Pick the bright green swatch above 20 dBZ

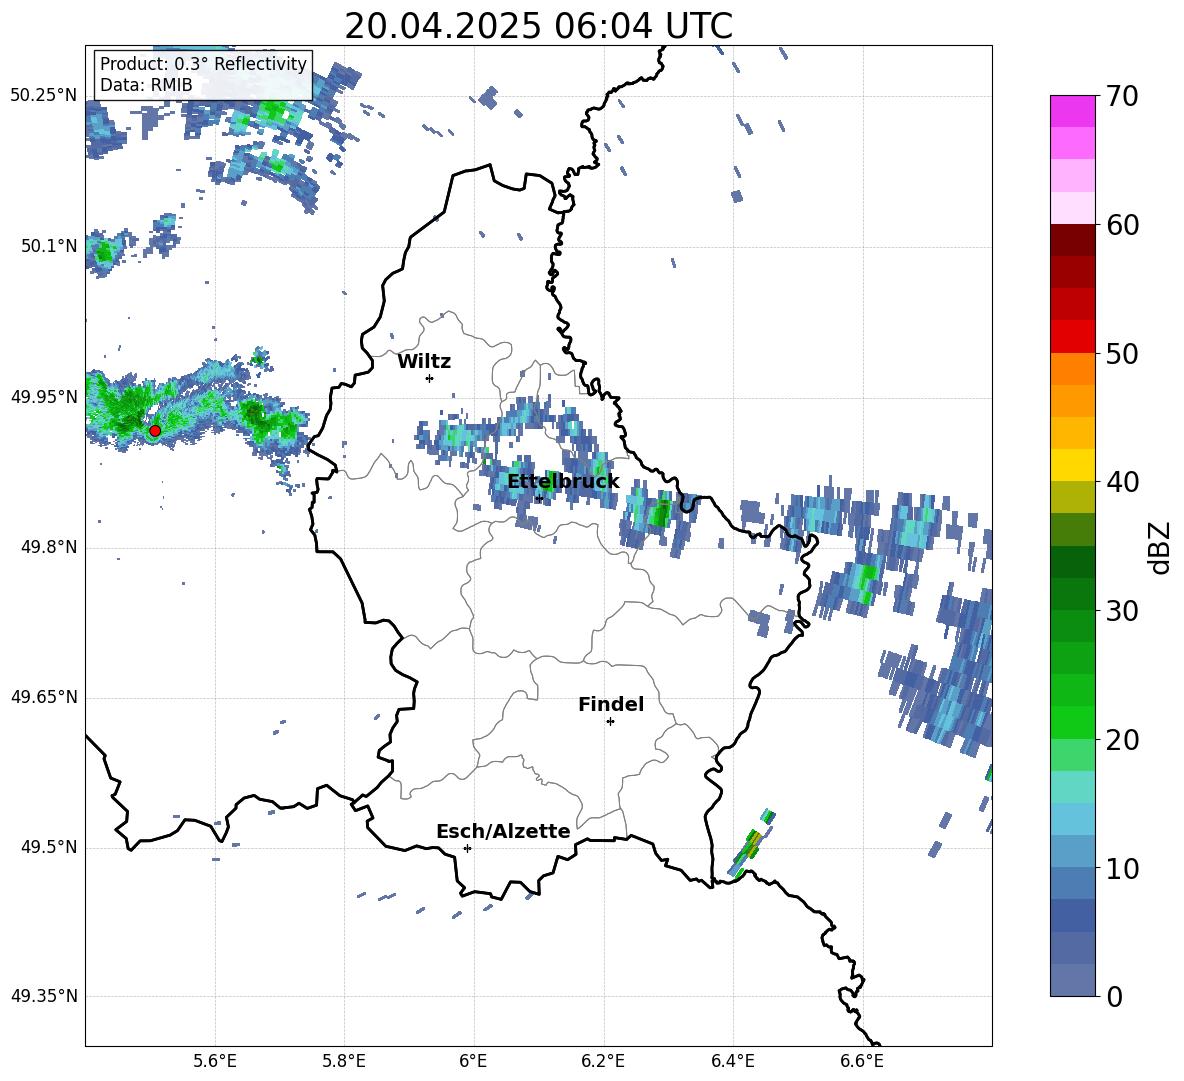1072,722
